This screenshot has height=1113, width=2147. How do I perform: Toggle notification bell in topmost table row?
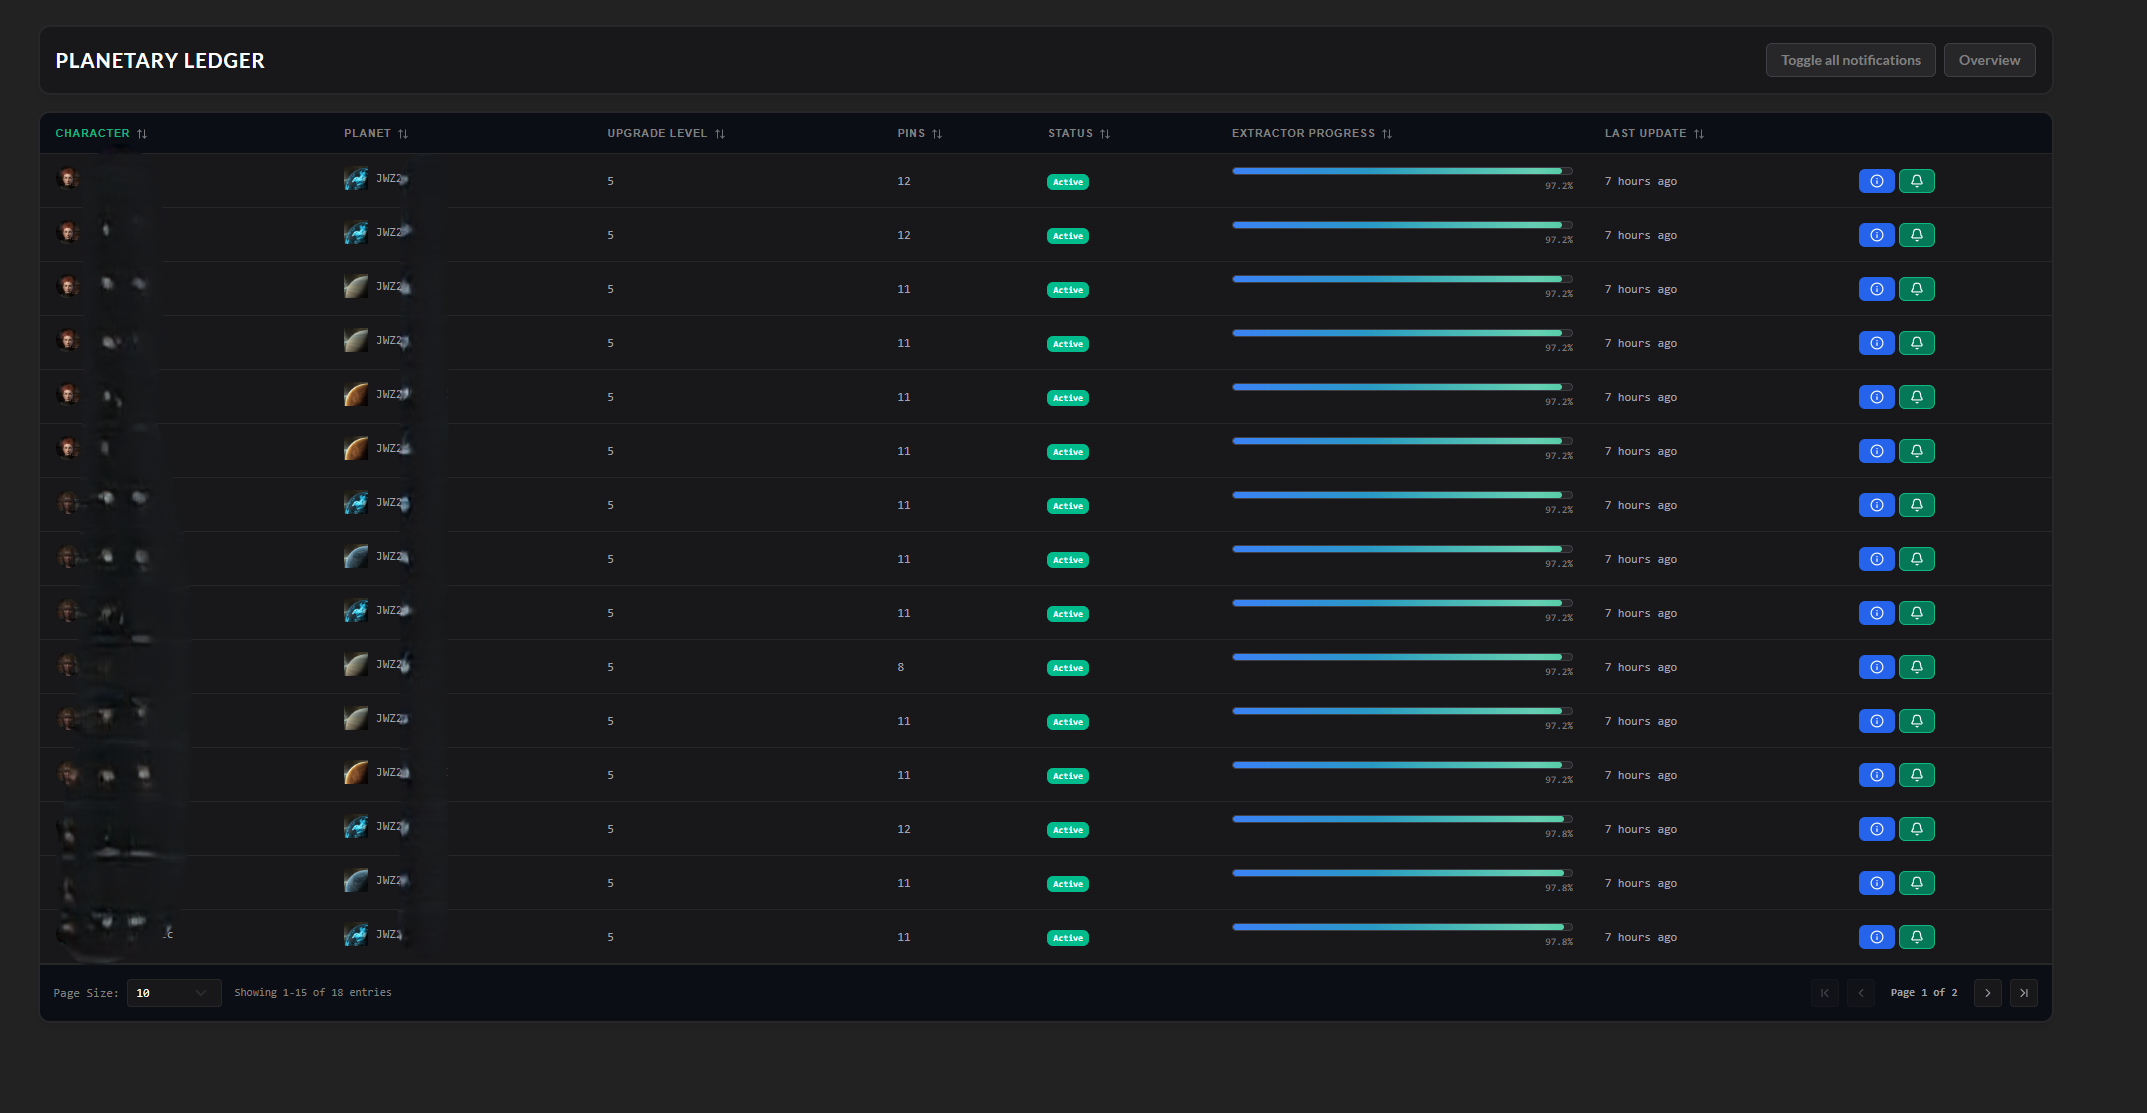(1916, 181)
